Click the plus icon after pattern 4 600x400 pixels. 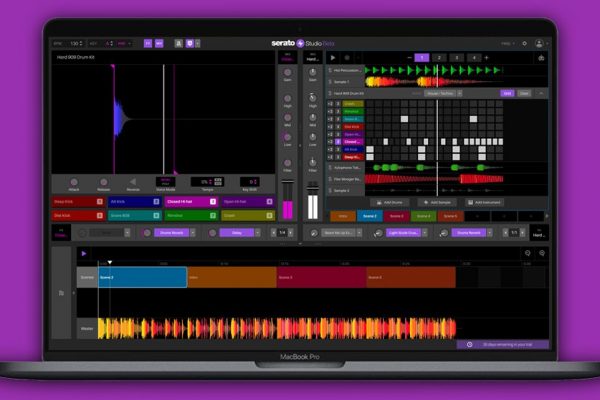(x=487, y=58)
